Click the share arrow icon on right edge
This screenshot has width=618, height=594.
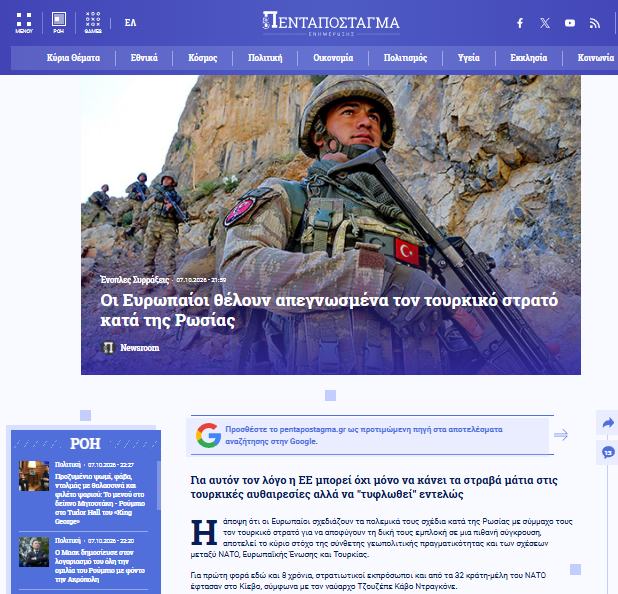[608, 423]
